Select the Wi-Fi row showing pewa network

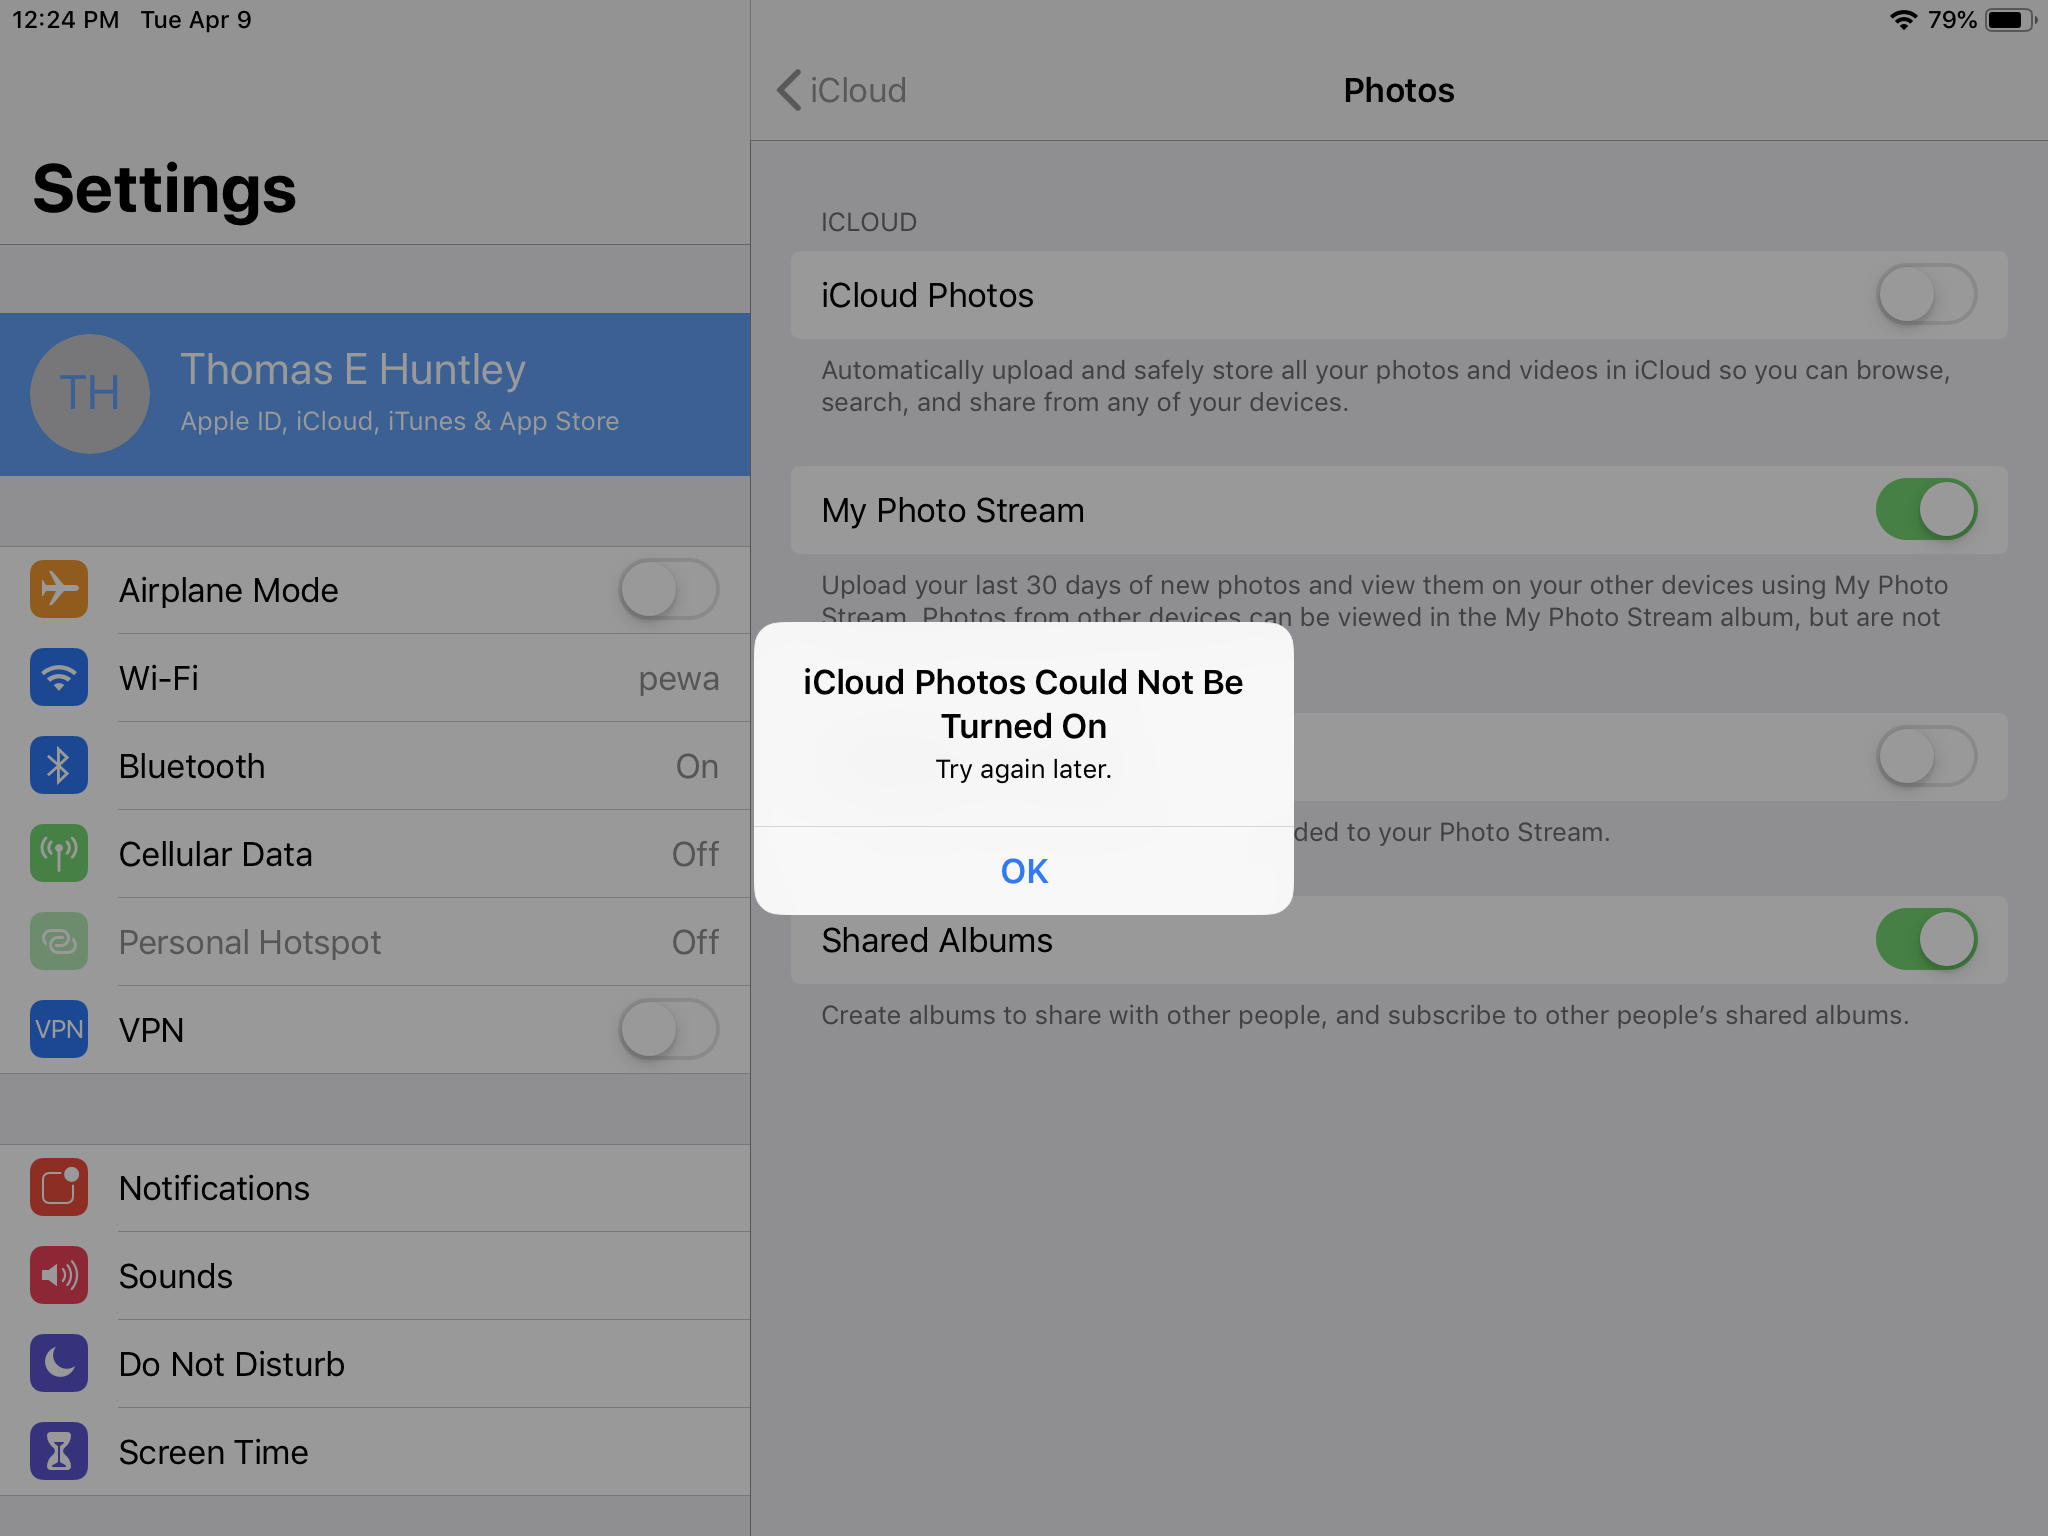coord(400,678)
